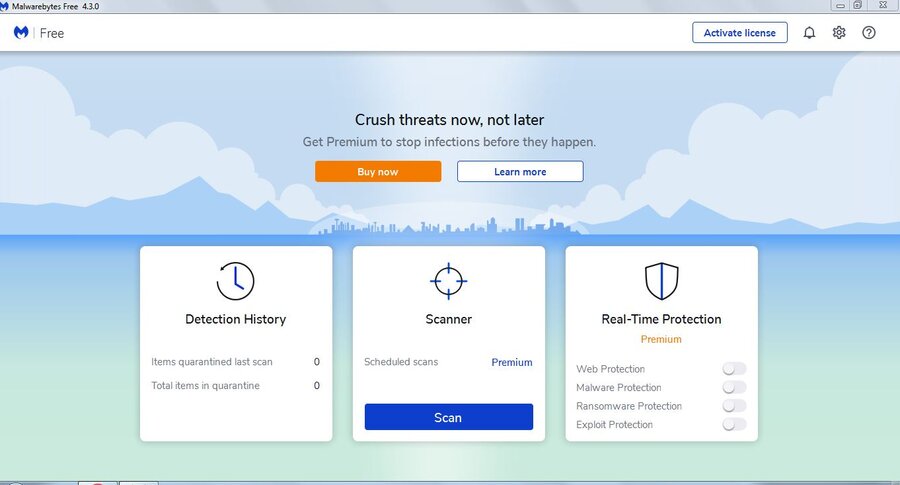The height and width of the screenshot is (485, 900).
Task: Click the 'Crush threats now, not later' heading
Action: (x=449, y=120)
